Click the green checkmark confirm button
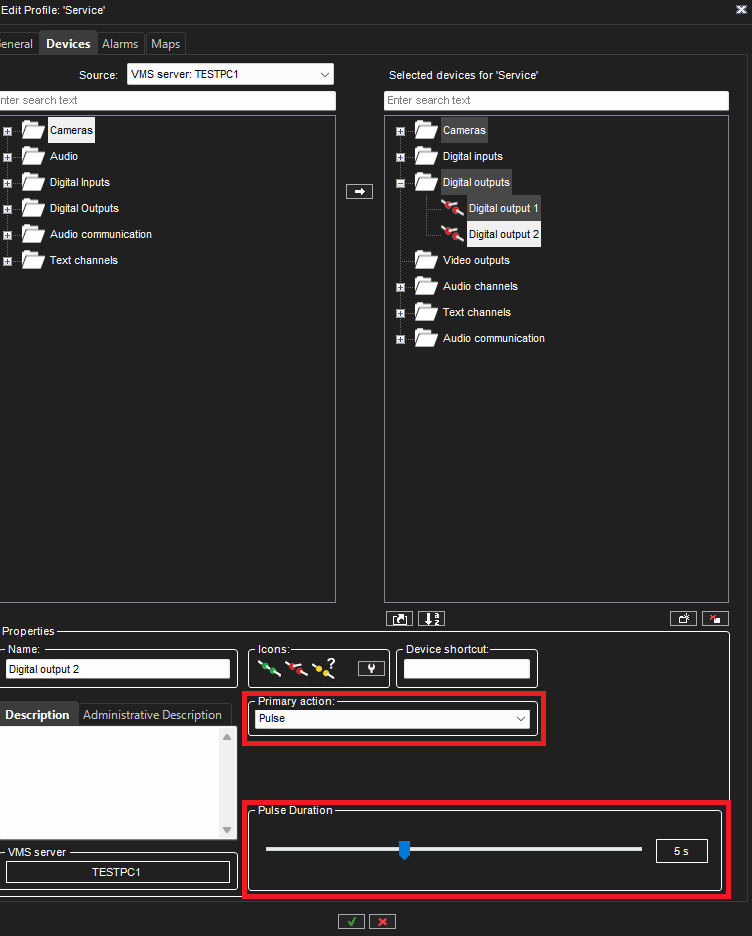 pos(351,921)
